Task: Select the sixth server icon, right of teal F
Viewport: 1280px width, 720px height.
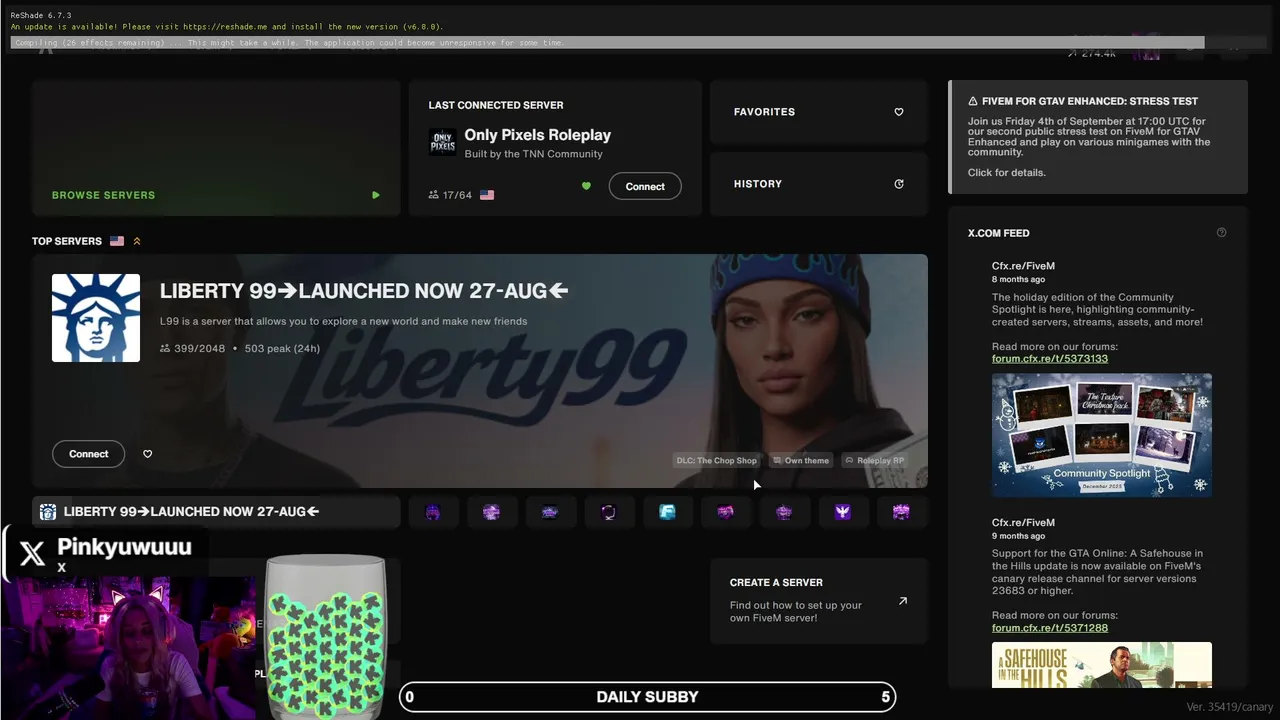Action: pos(726,512)
